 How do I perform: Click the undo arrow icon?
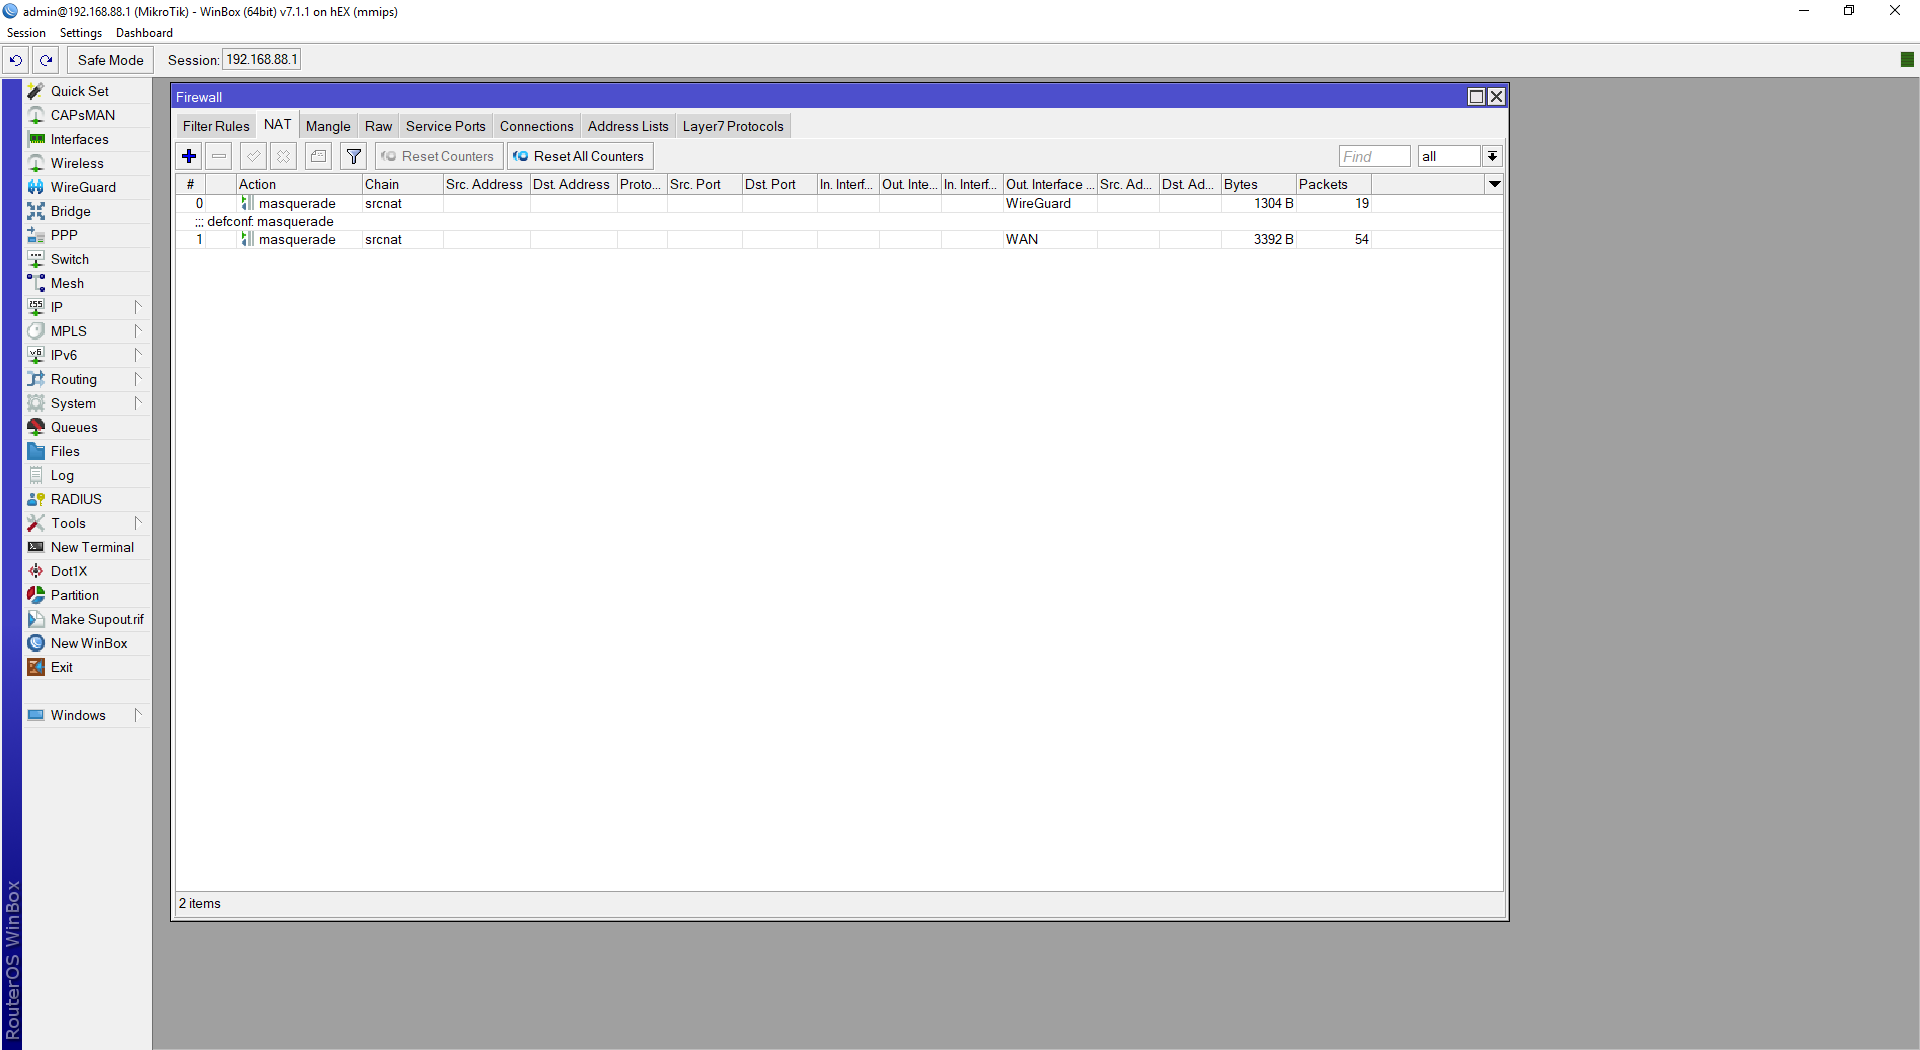[x=16, y=60]
